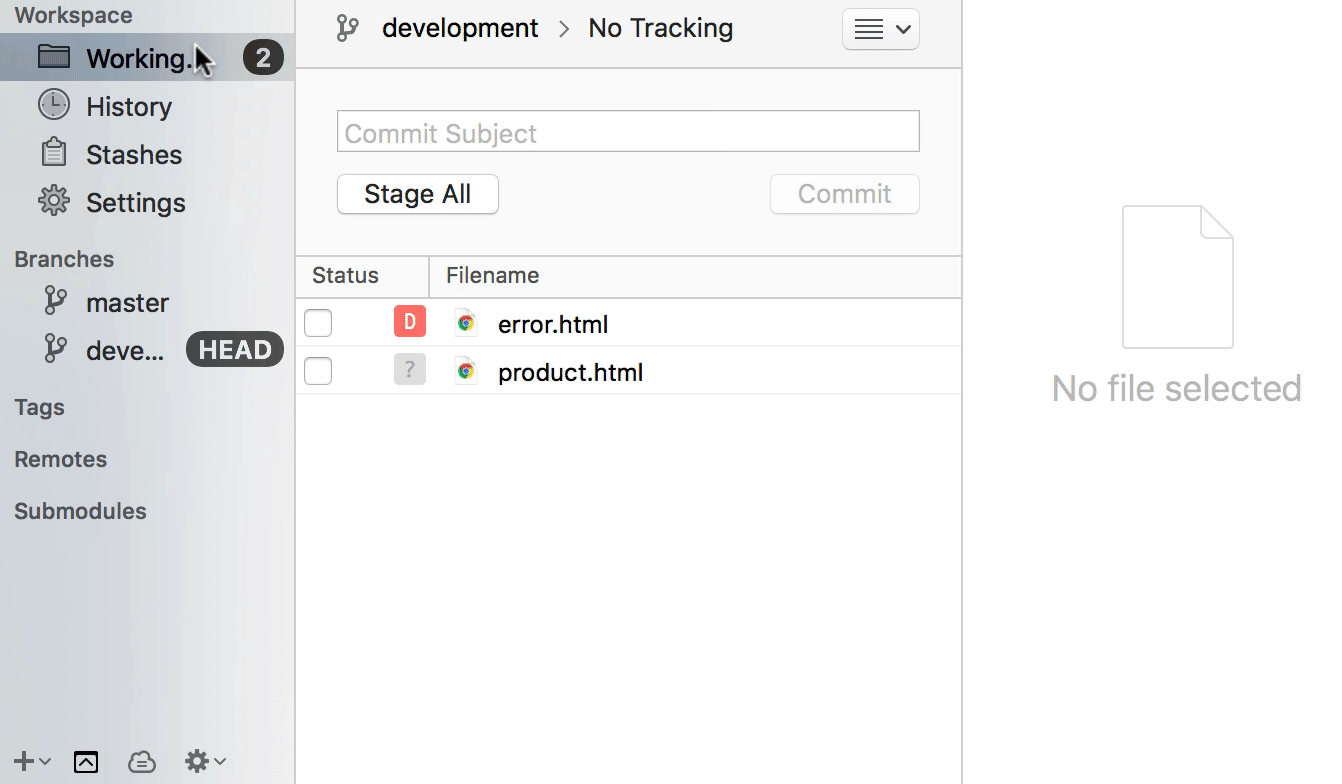
Task: Click the Status column header
Action: [345, 276]
